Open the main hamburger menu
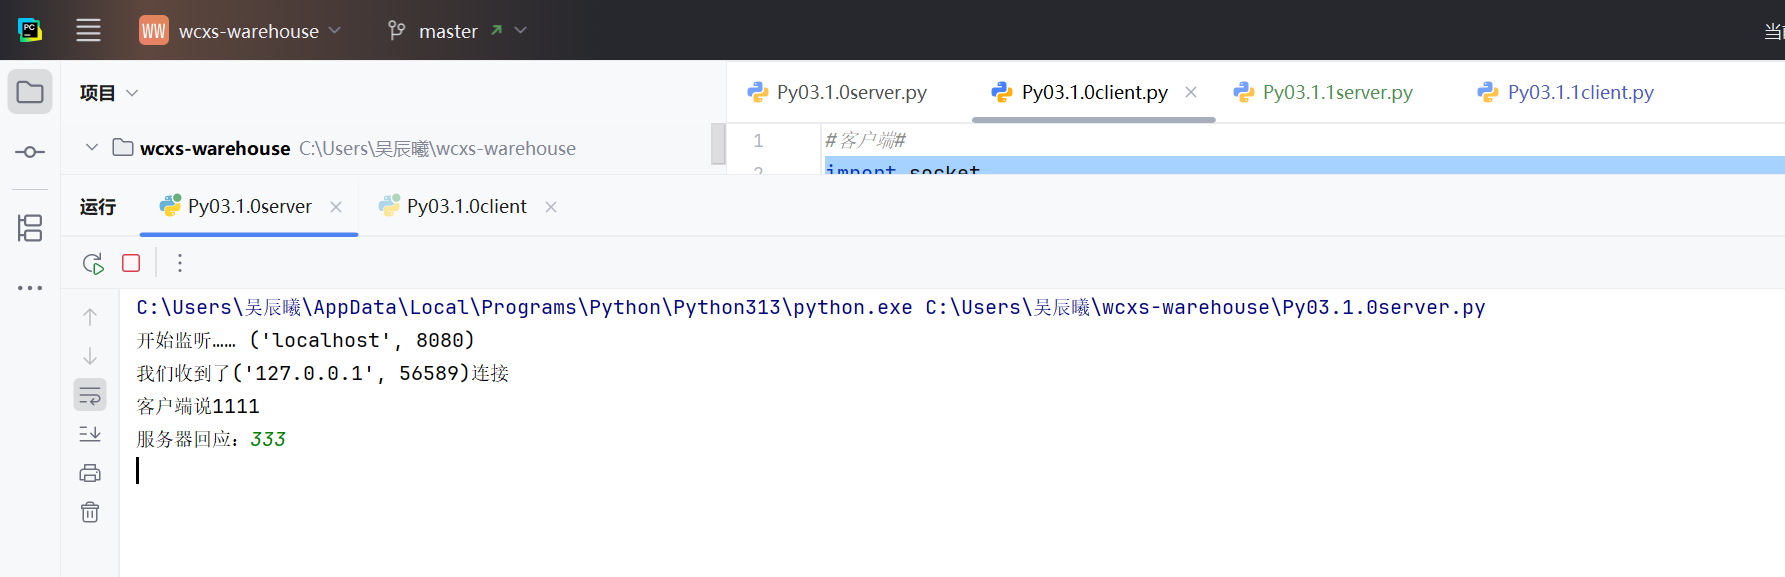Screen dimensions: 1785x577 (88, 31)
